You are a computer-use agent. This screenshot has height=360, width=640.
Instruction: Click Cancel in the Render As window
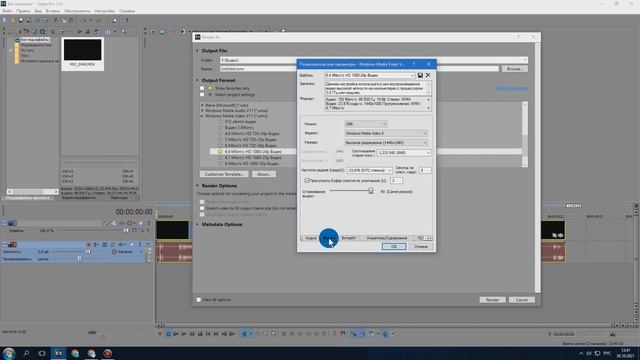click(x=522, y=300)
